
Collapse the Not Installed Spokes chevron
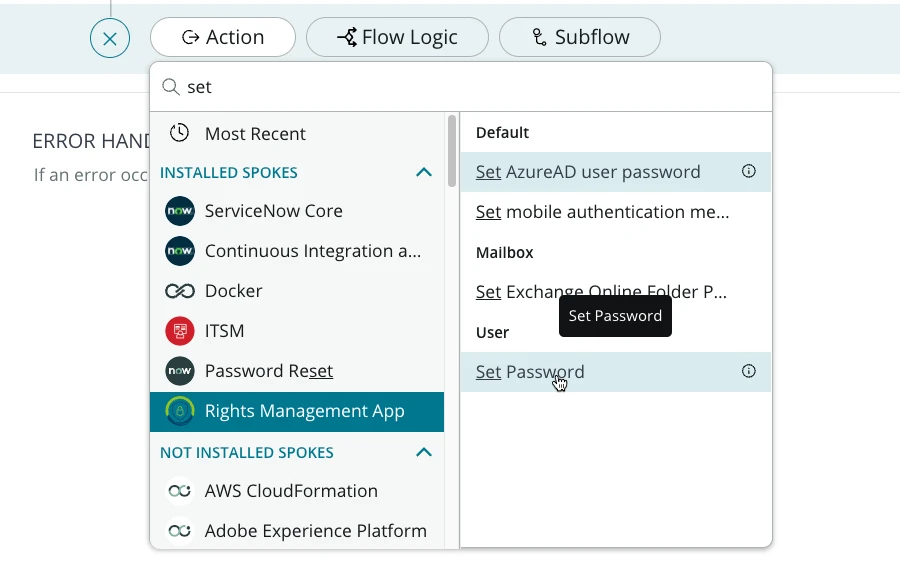[x=424, y=453]
